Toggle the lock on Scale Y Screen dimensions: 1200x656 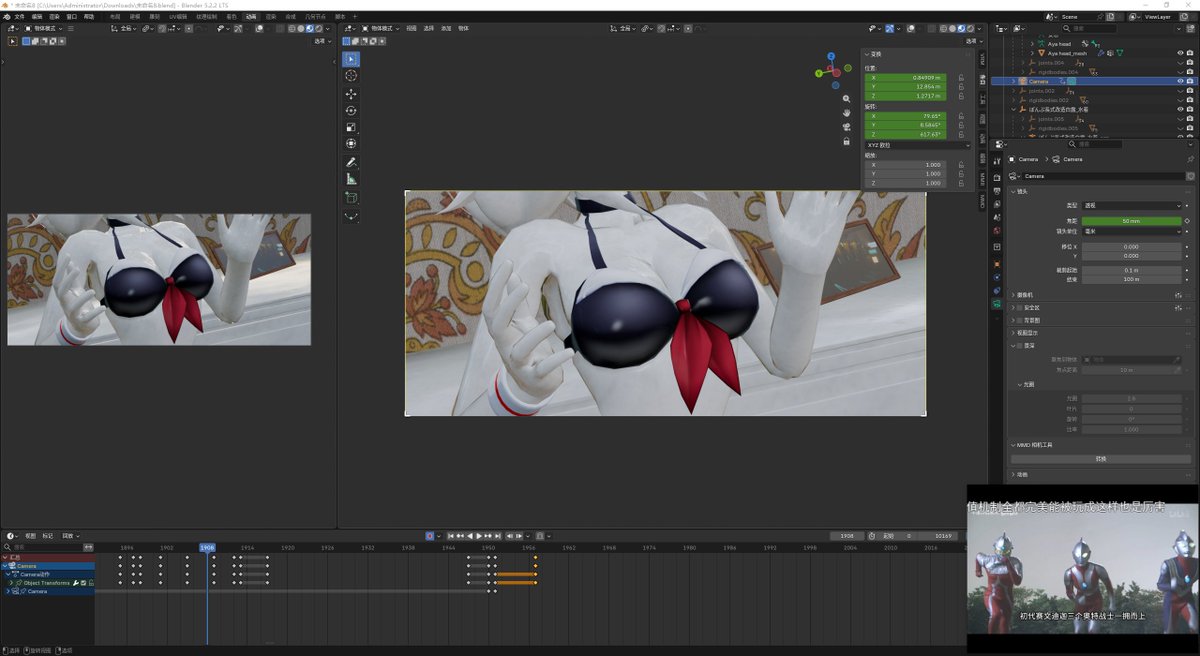click(x=961, y=174)
